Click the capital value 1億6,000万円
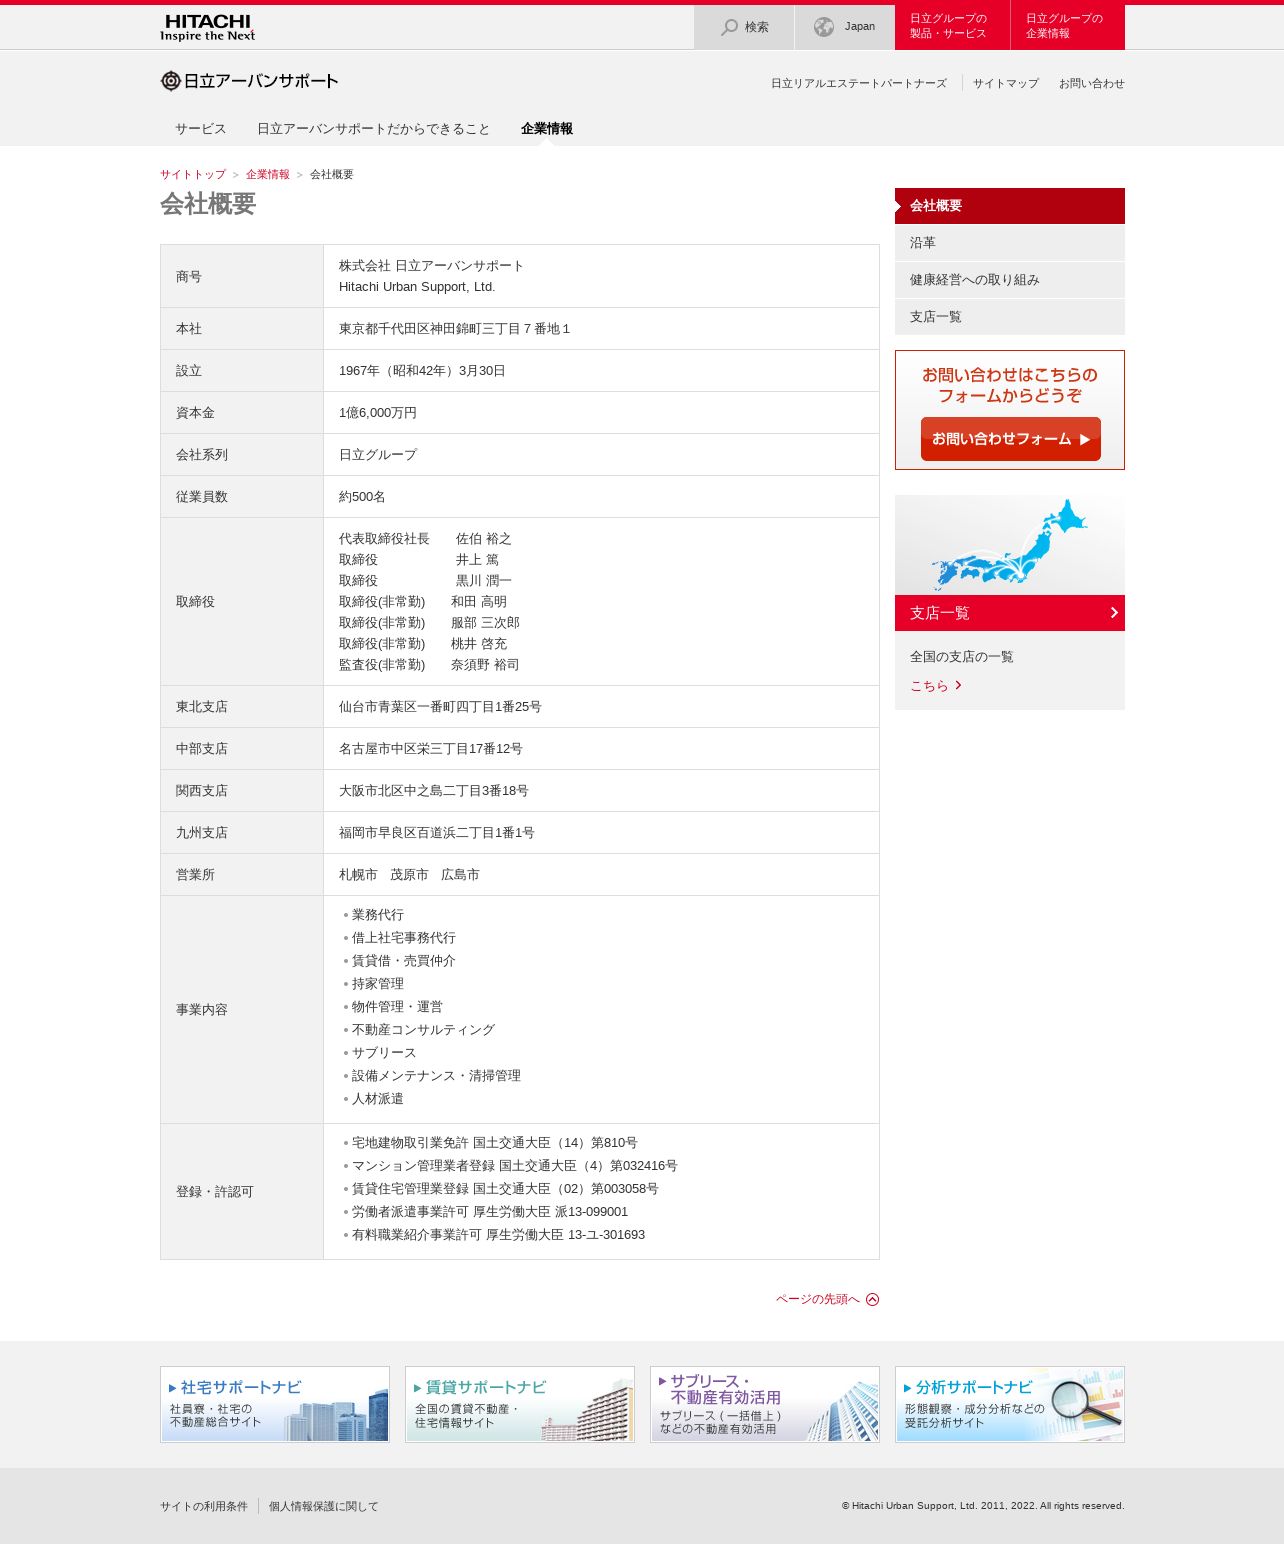This screenshot has height=1544, width=1284. coord(378,413)
